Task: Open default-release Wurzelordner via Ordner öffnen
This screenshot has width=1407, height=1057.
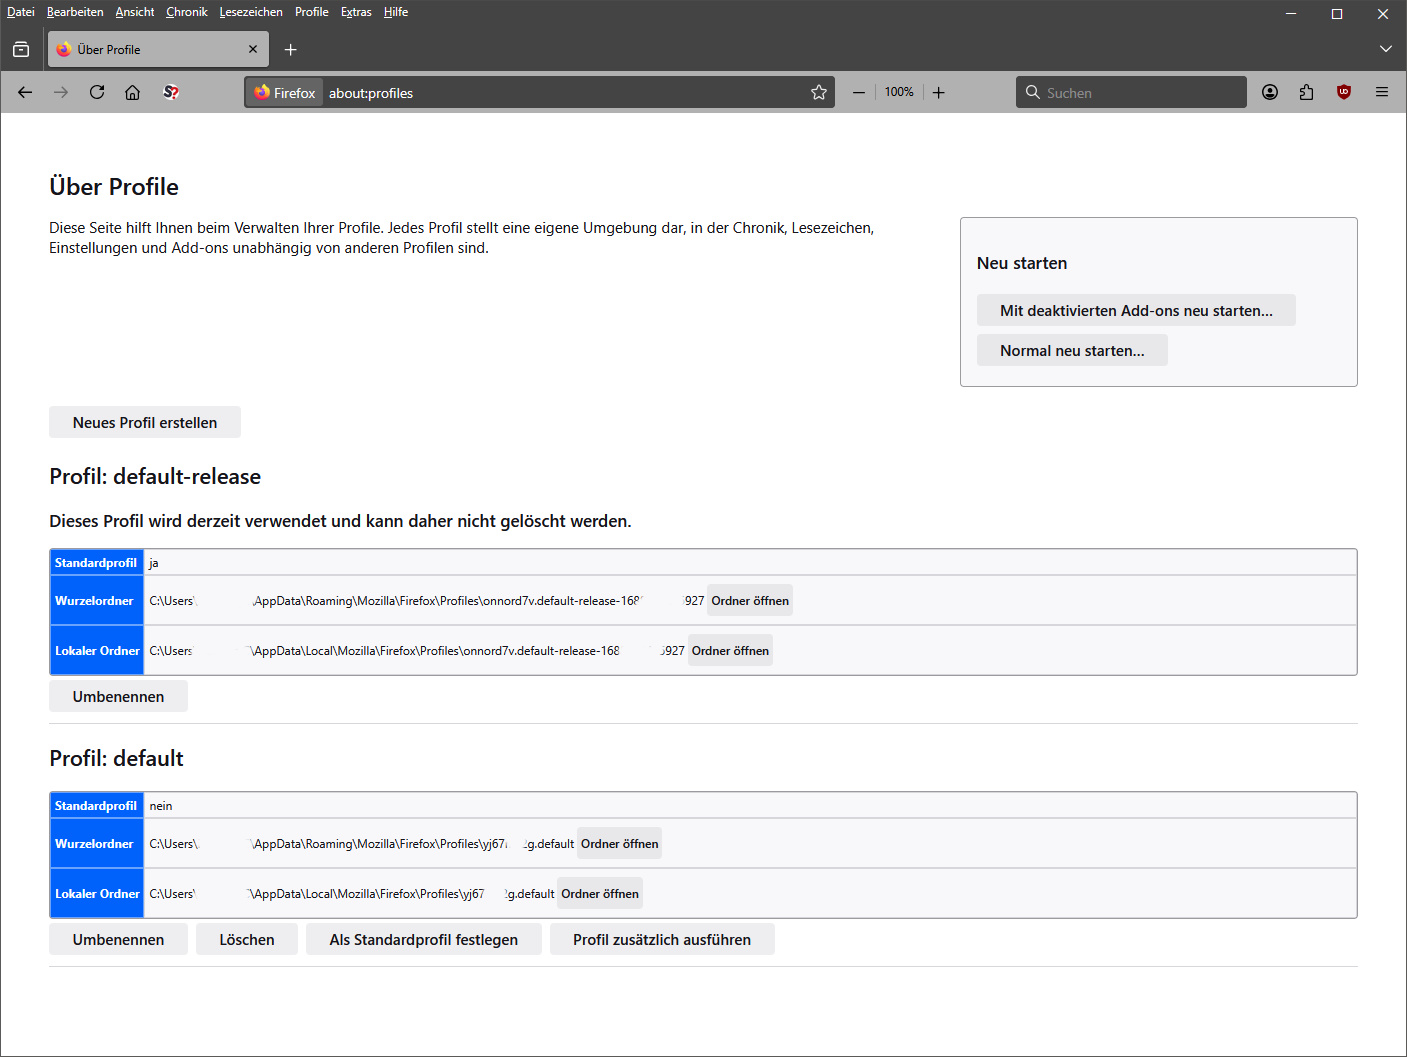Action: [x=750, y=600]
